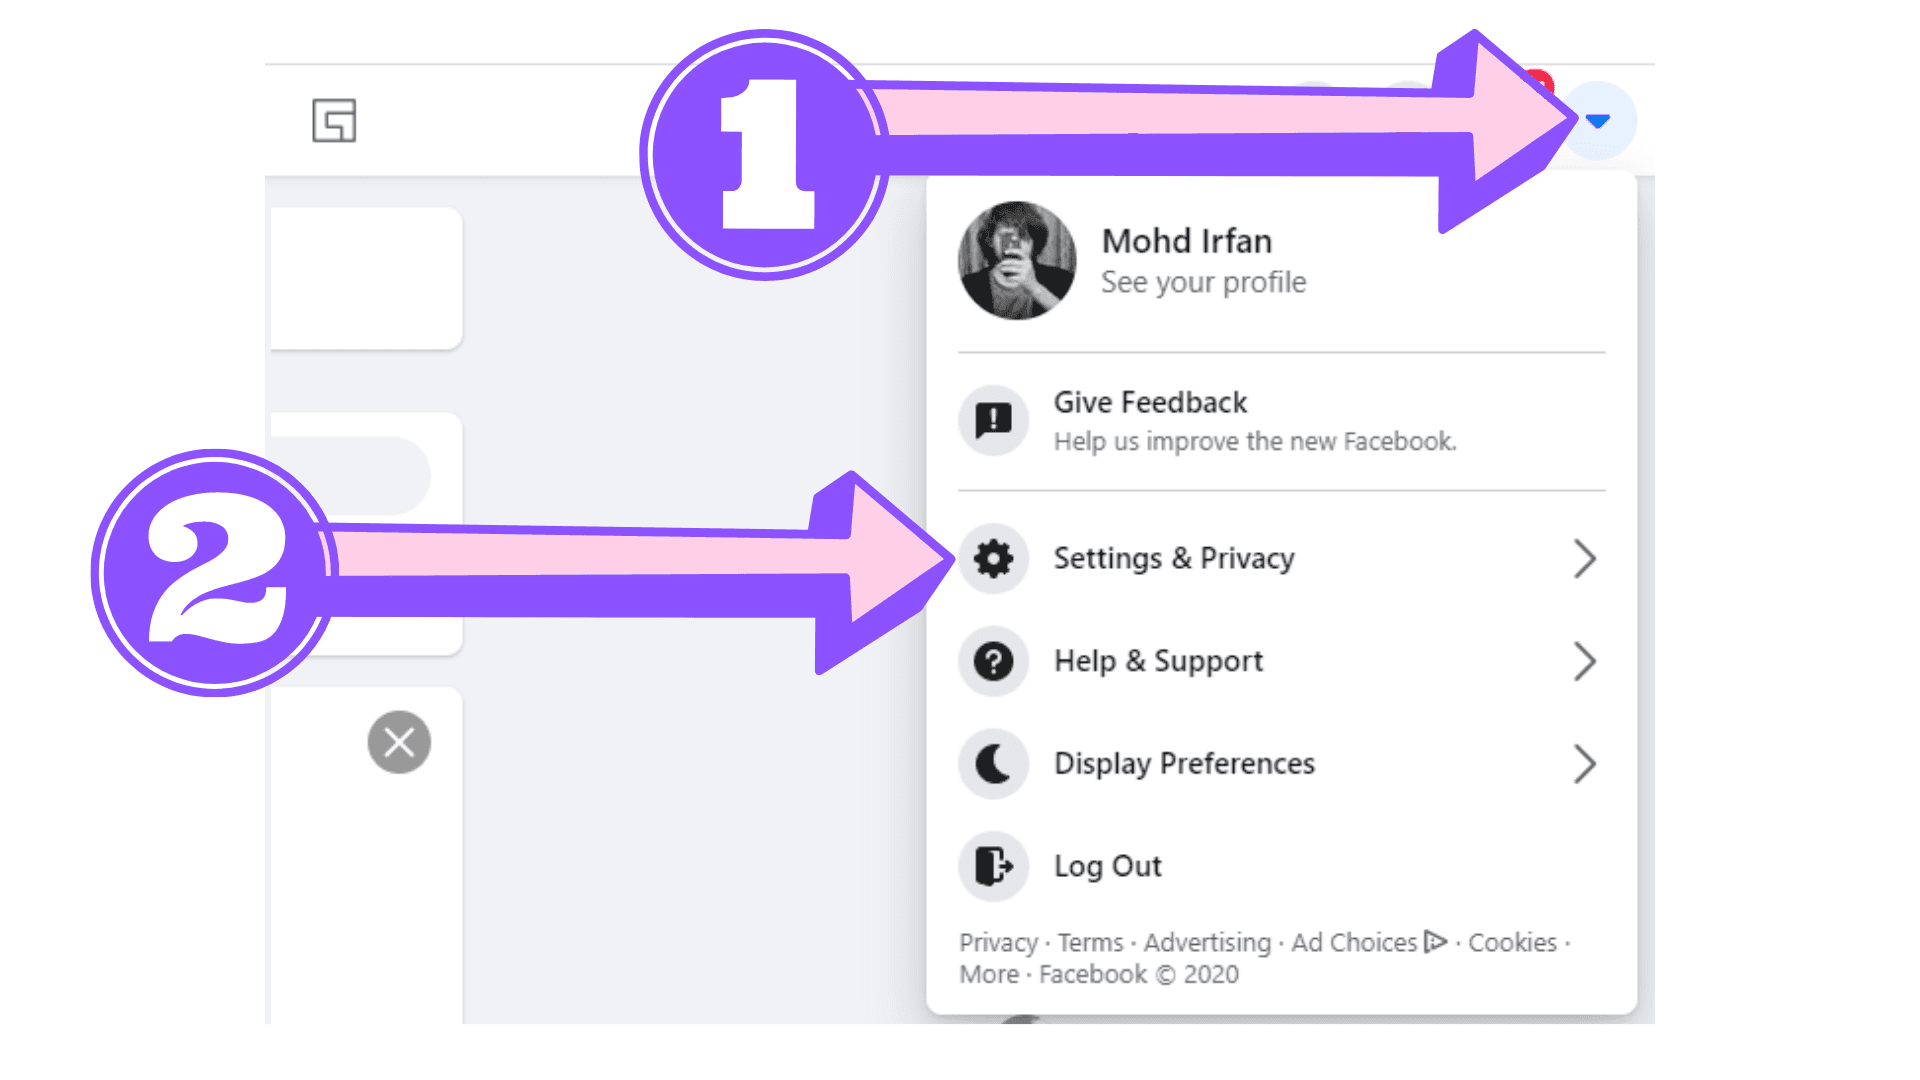The height and width of the screenshot is (1080, 1920).
Task: Click the Cookies link at bottom
Action: (x=1514, y=942)
